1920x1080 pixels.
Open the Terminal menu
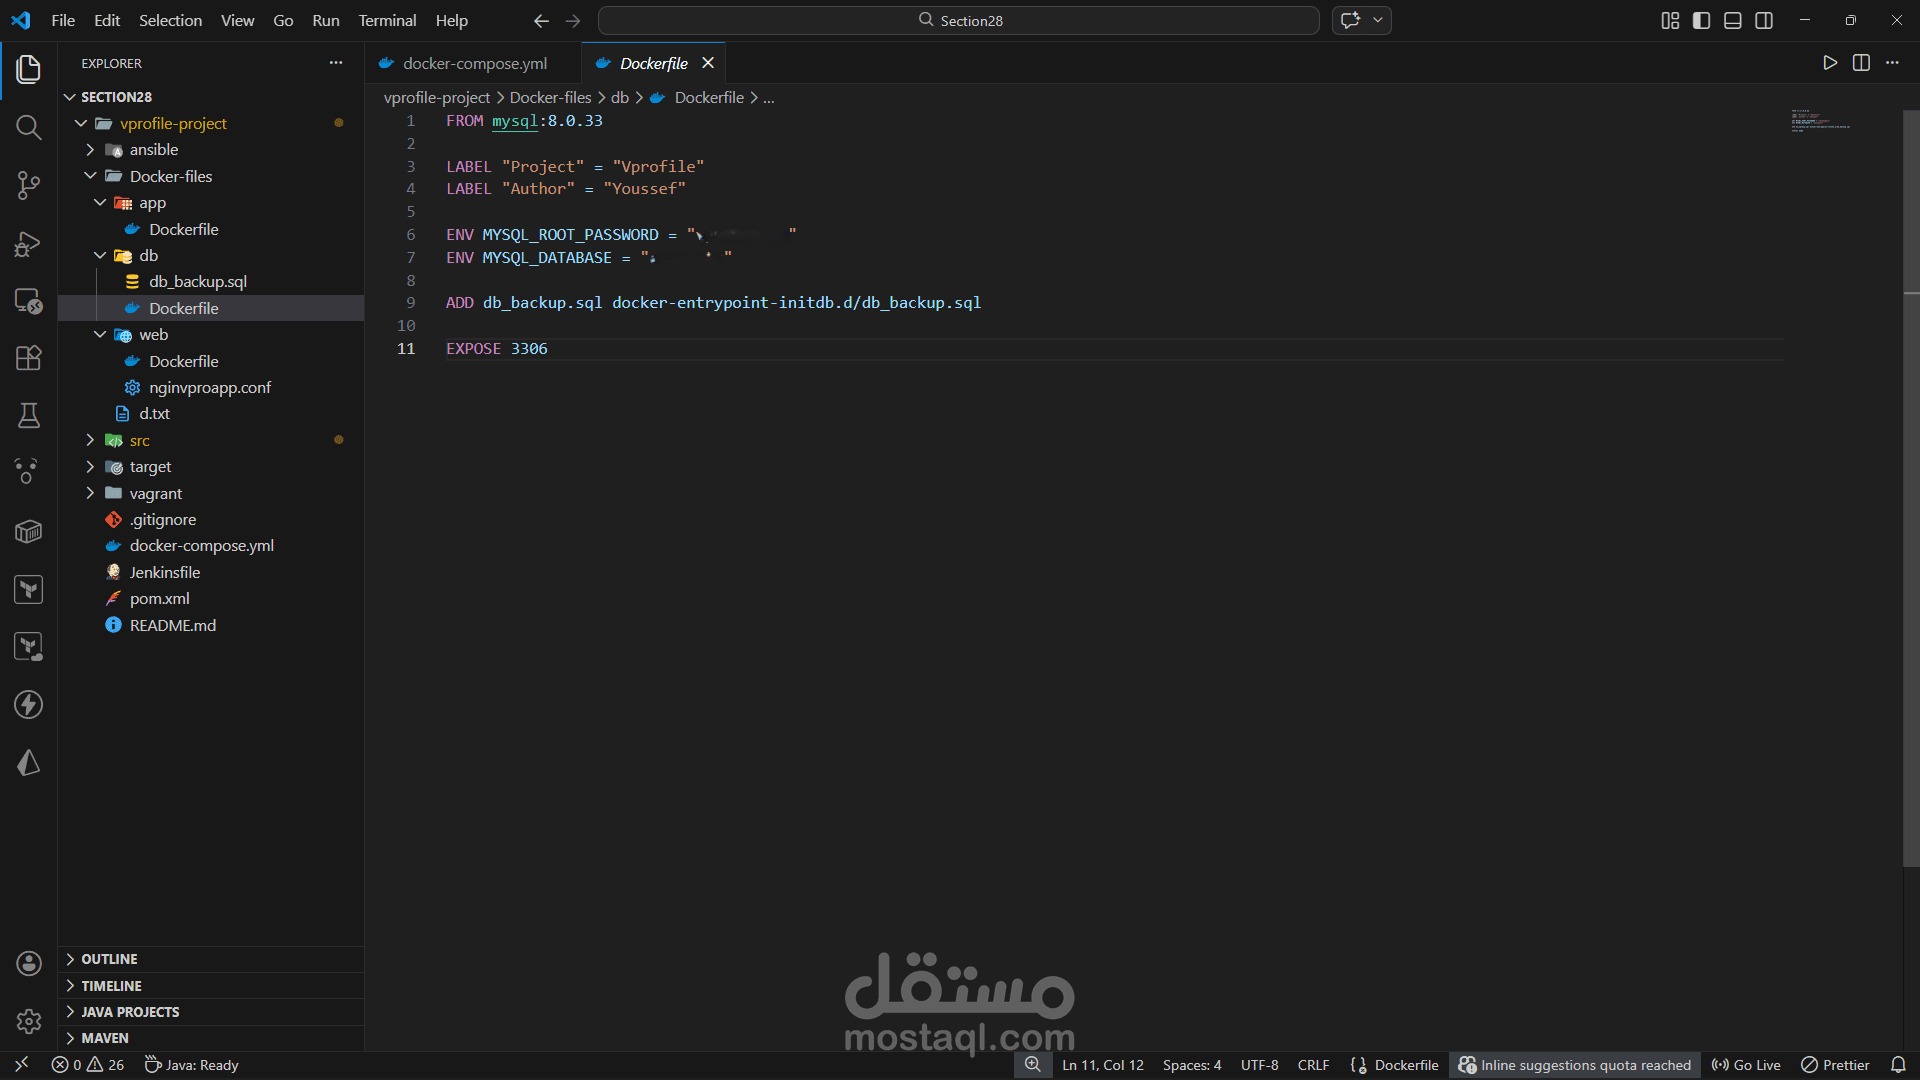[387, 21]
